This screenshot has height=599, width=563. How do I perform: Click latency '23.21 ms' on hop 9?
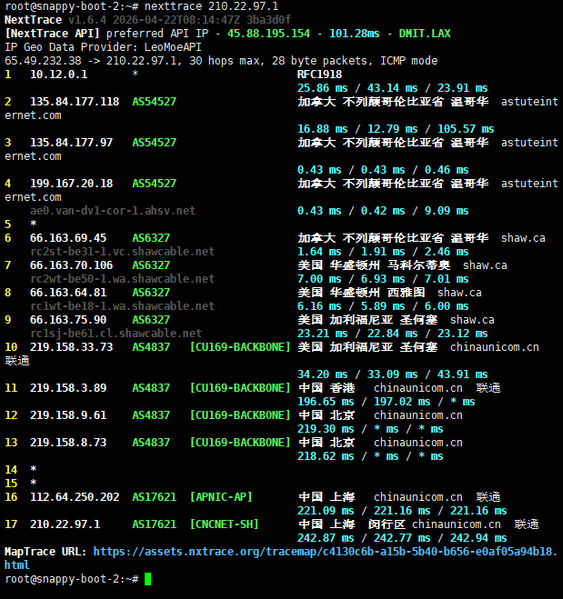tap(323, 333)
